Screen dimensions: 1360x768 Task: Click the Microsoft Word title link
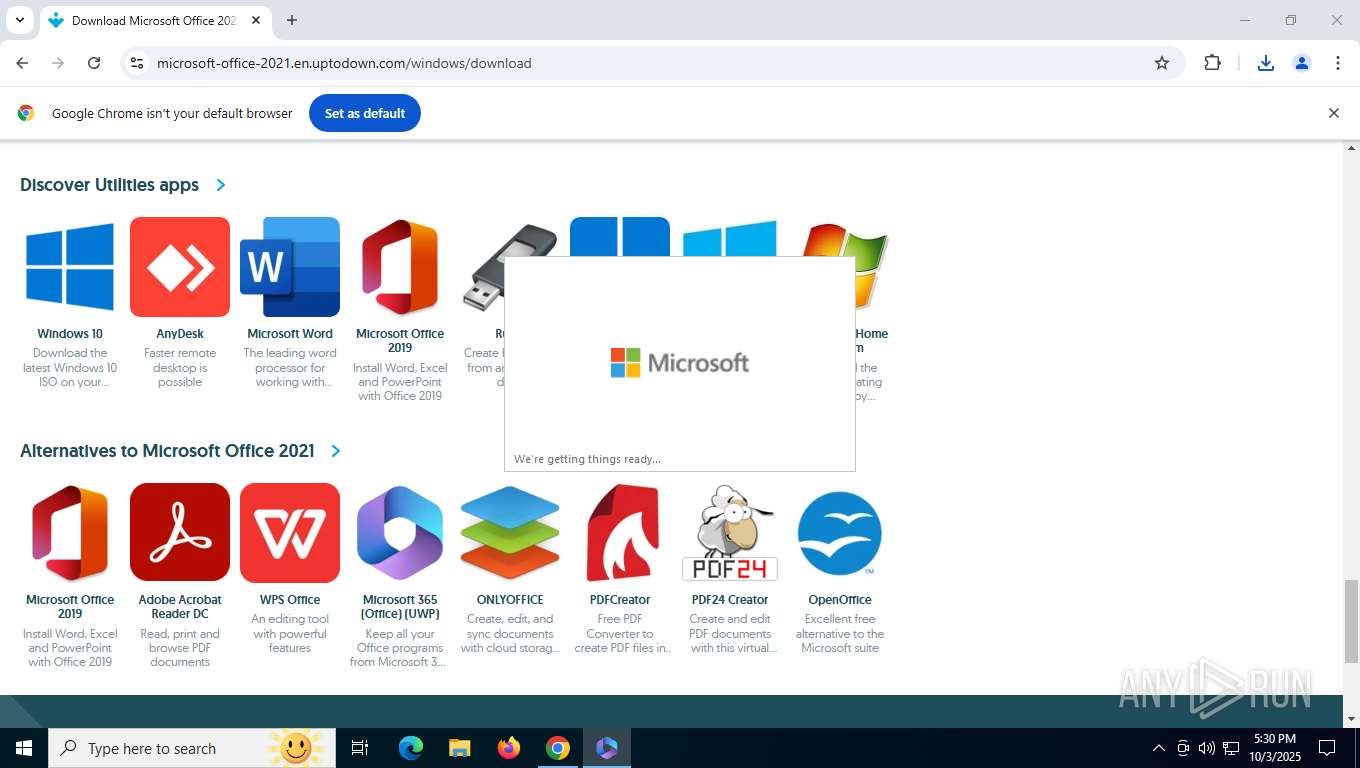pyautogui.click(x=290, y=334)
